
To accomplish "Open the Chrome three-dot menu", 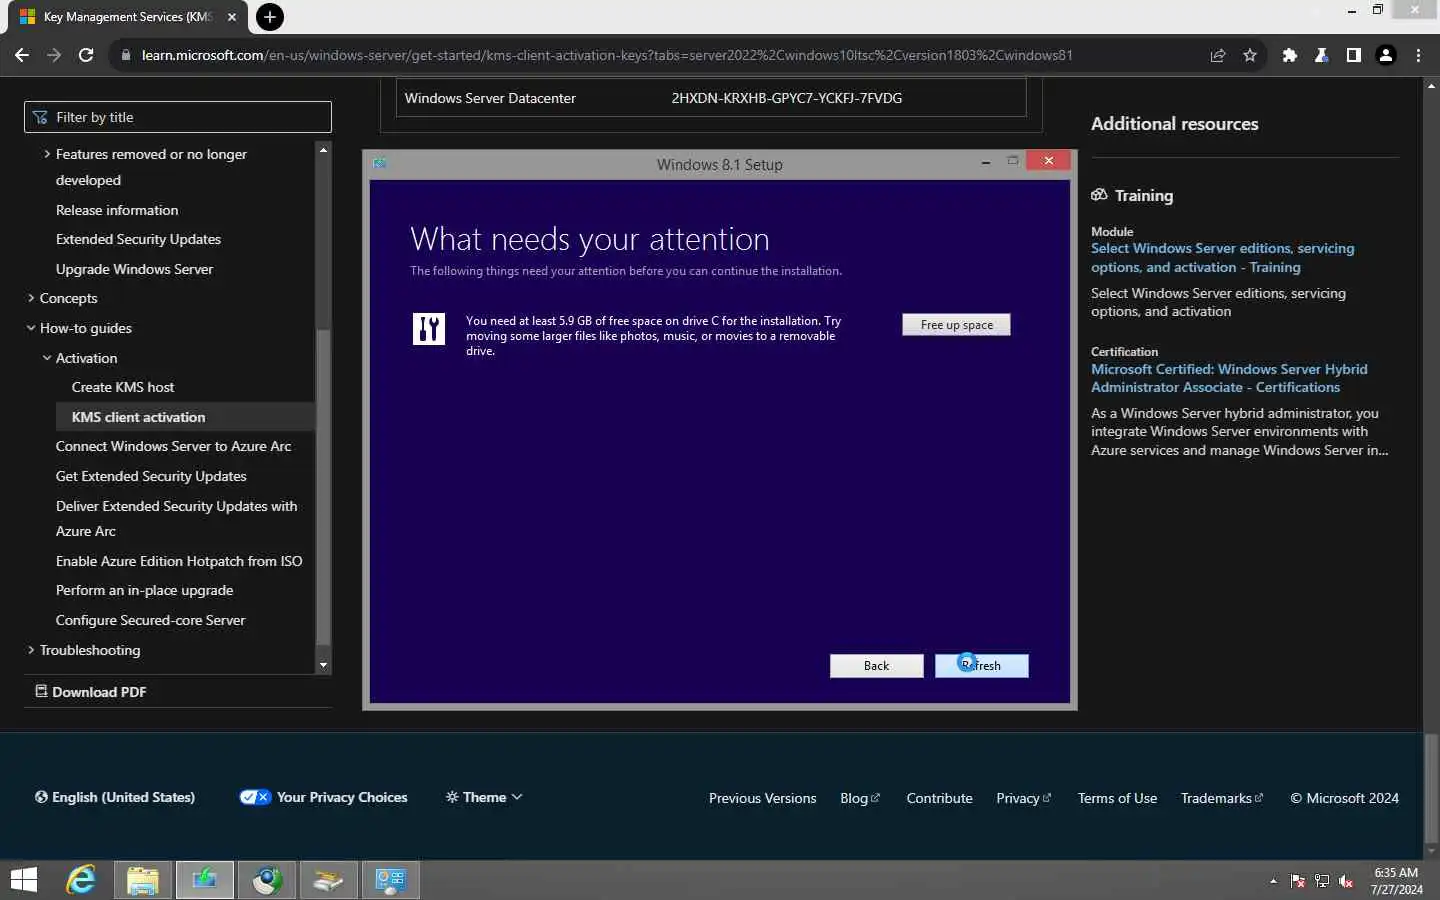I will tap(1418, 55).
